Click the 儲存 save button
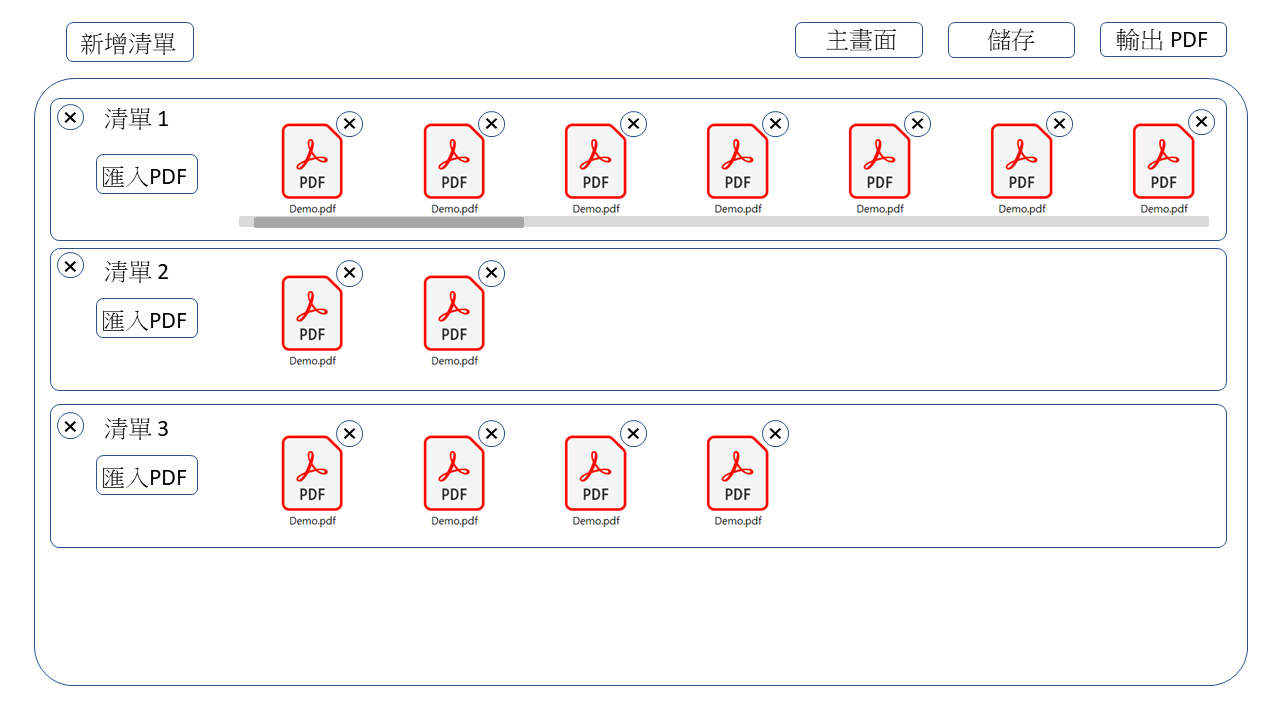1280x720 pixels. [1010, 40]
